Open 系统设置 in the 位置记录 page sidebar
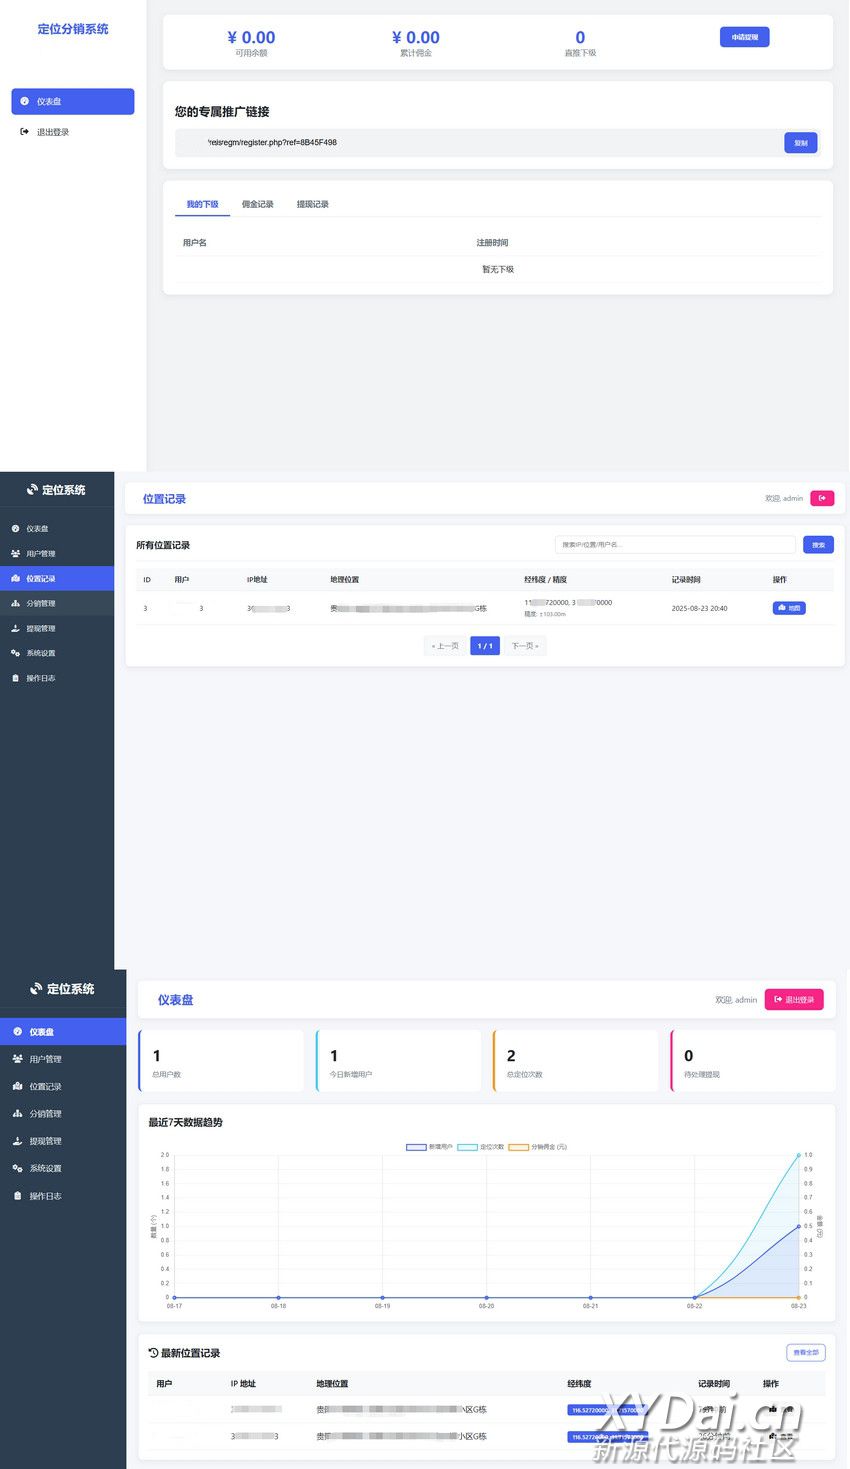 click(x=40, y=653)
